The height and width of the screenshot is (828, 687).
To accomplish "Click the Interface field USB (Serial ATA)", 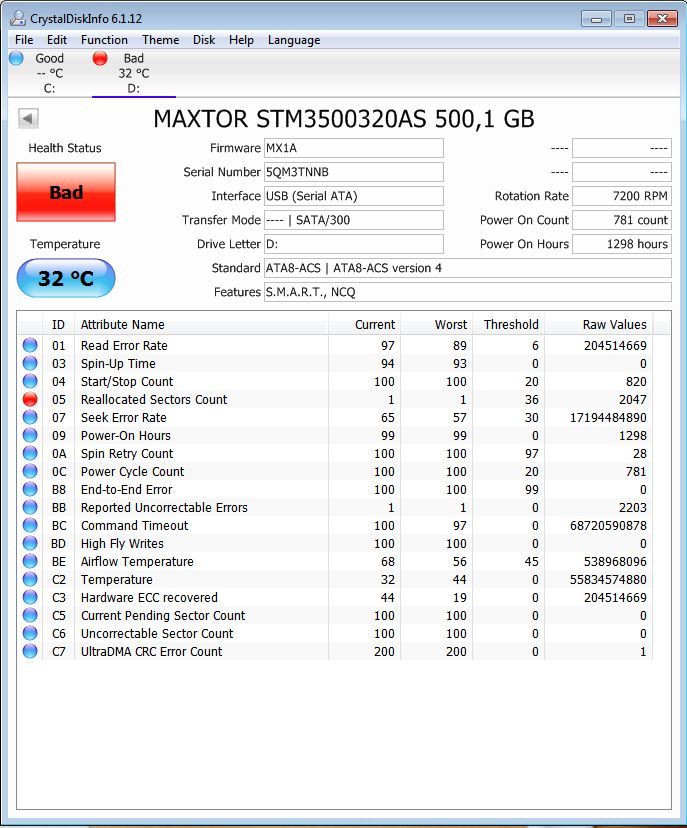I will pos(353,196).
